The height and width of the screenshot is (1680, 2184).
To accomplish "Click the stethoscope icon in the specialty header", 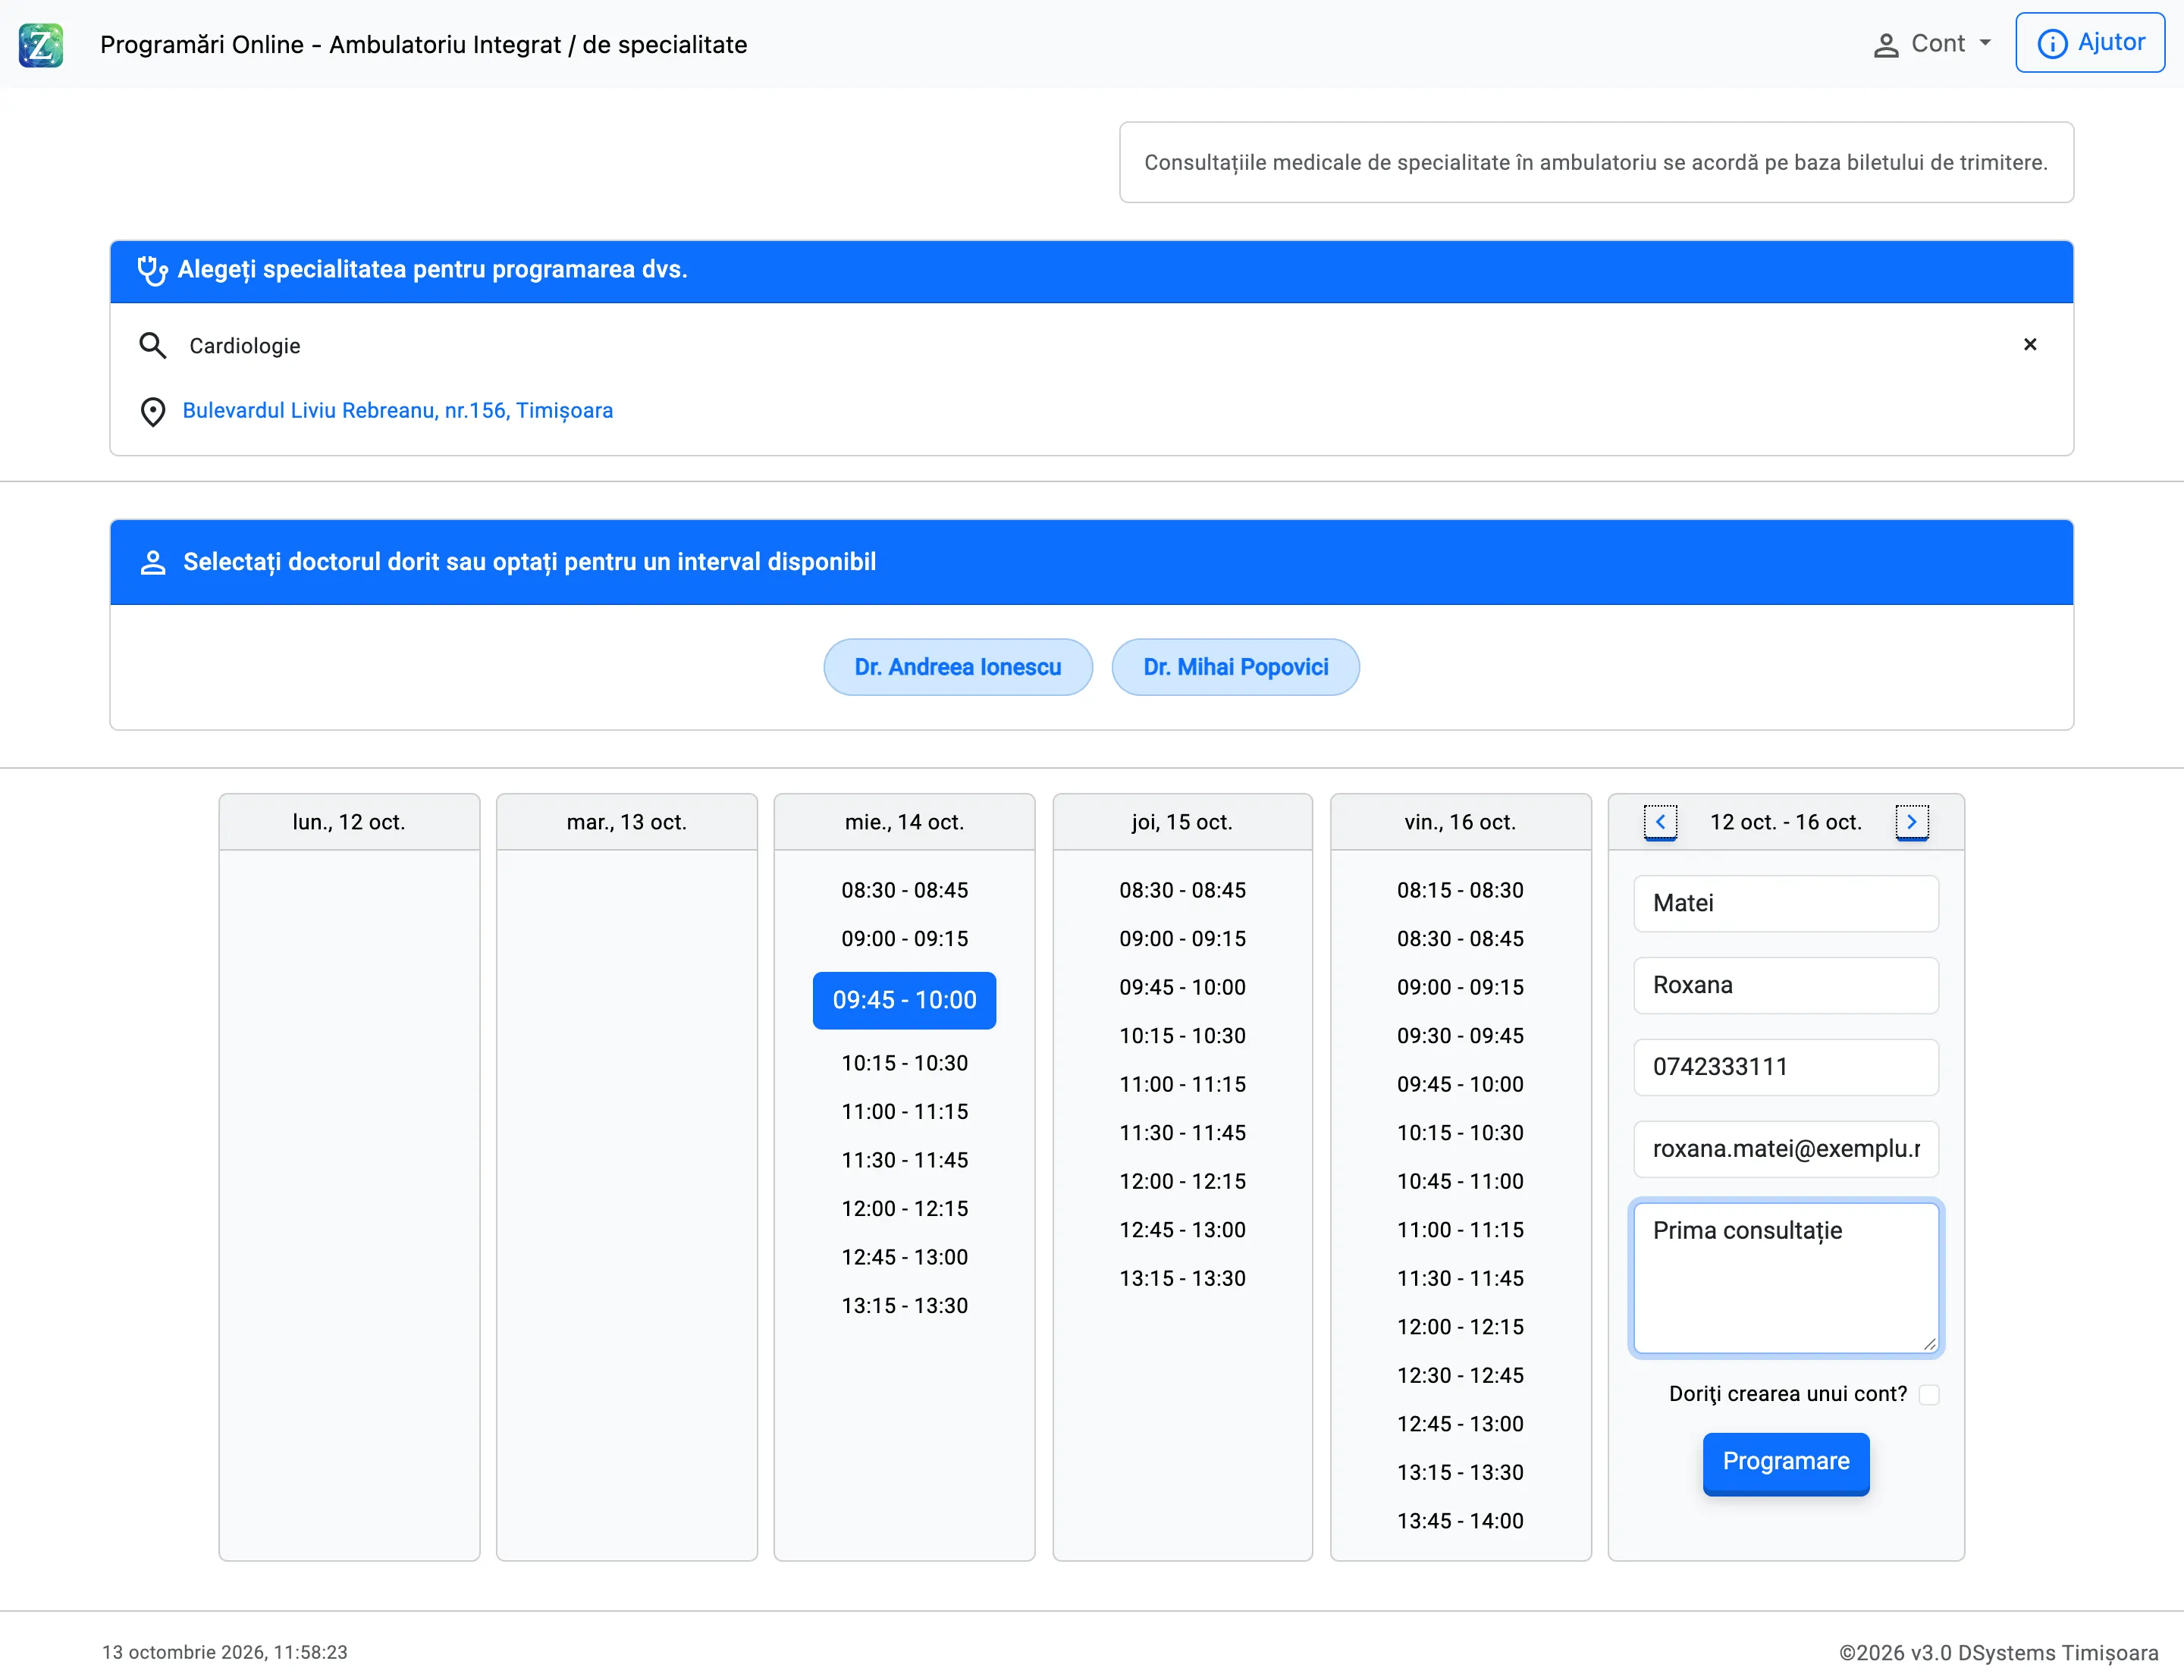I will [152, 270].
